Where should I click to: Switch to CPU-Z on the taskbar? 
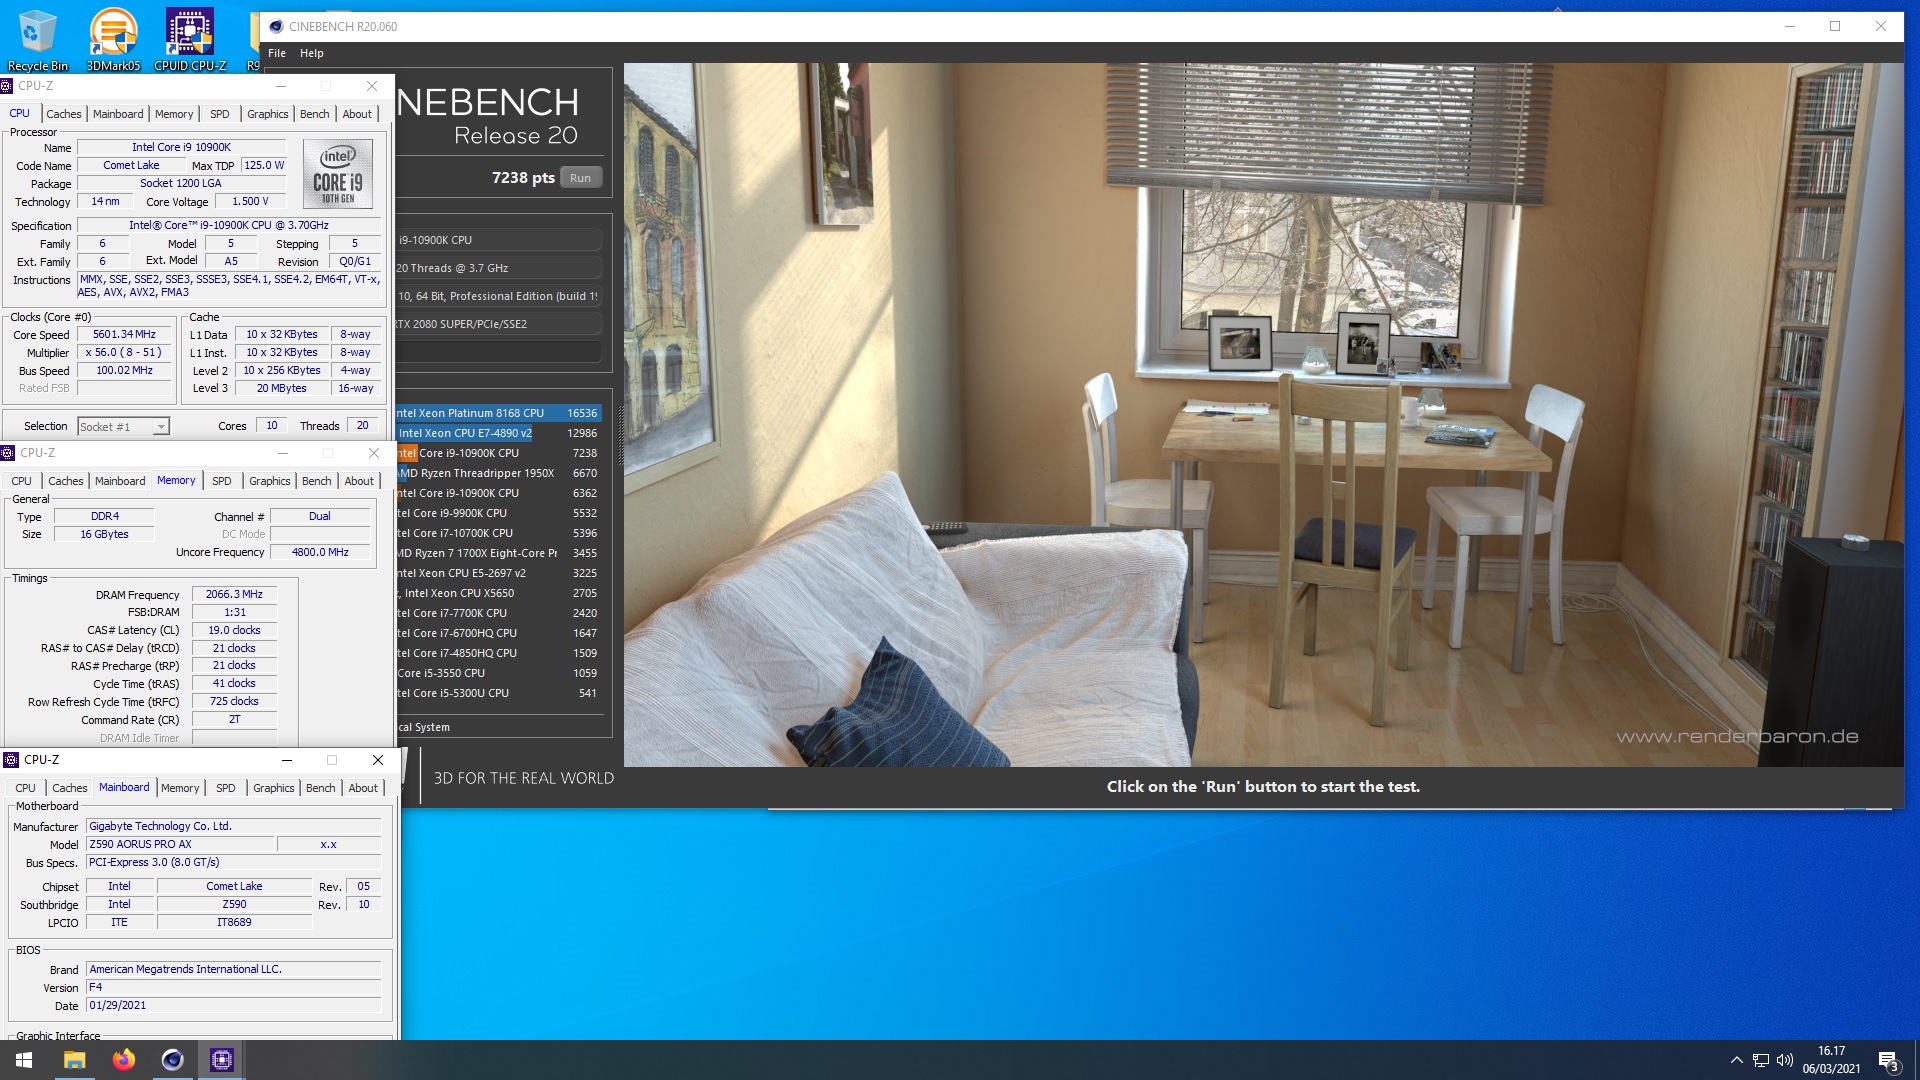pos(221,1060)
